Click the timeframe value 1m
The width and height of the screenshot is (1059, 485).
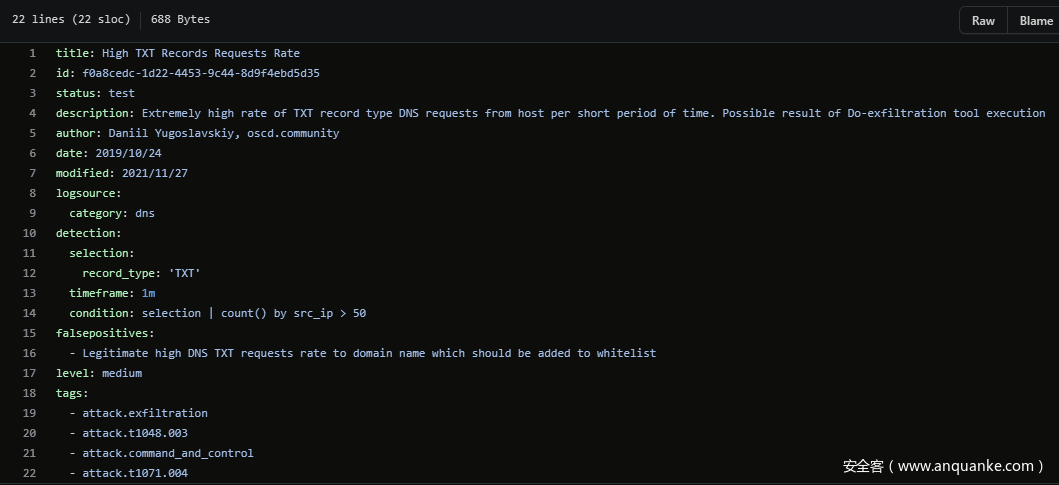tap(148, 293)
